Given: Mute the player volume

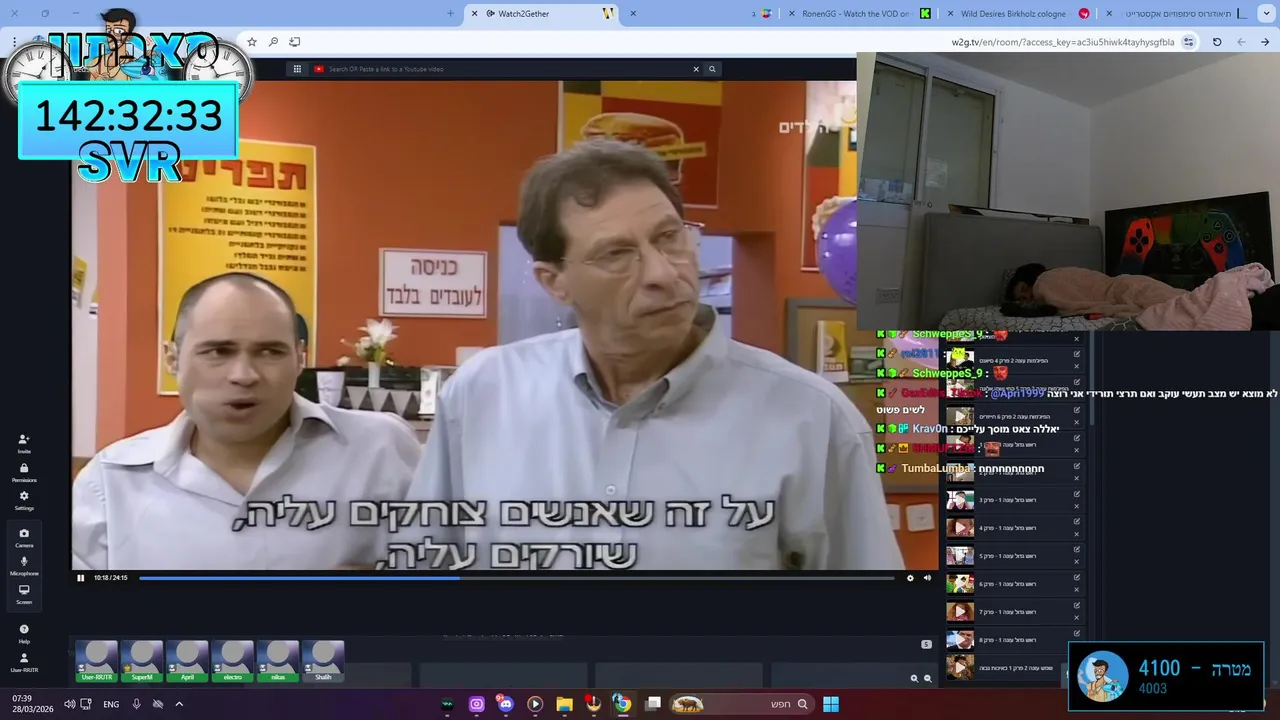Looking at the screenshot, I should 927,578.
